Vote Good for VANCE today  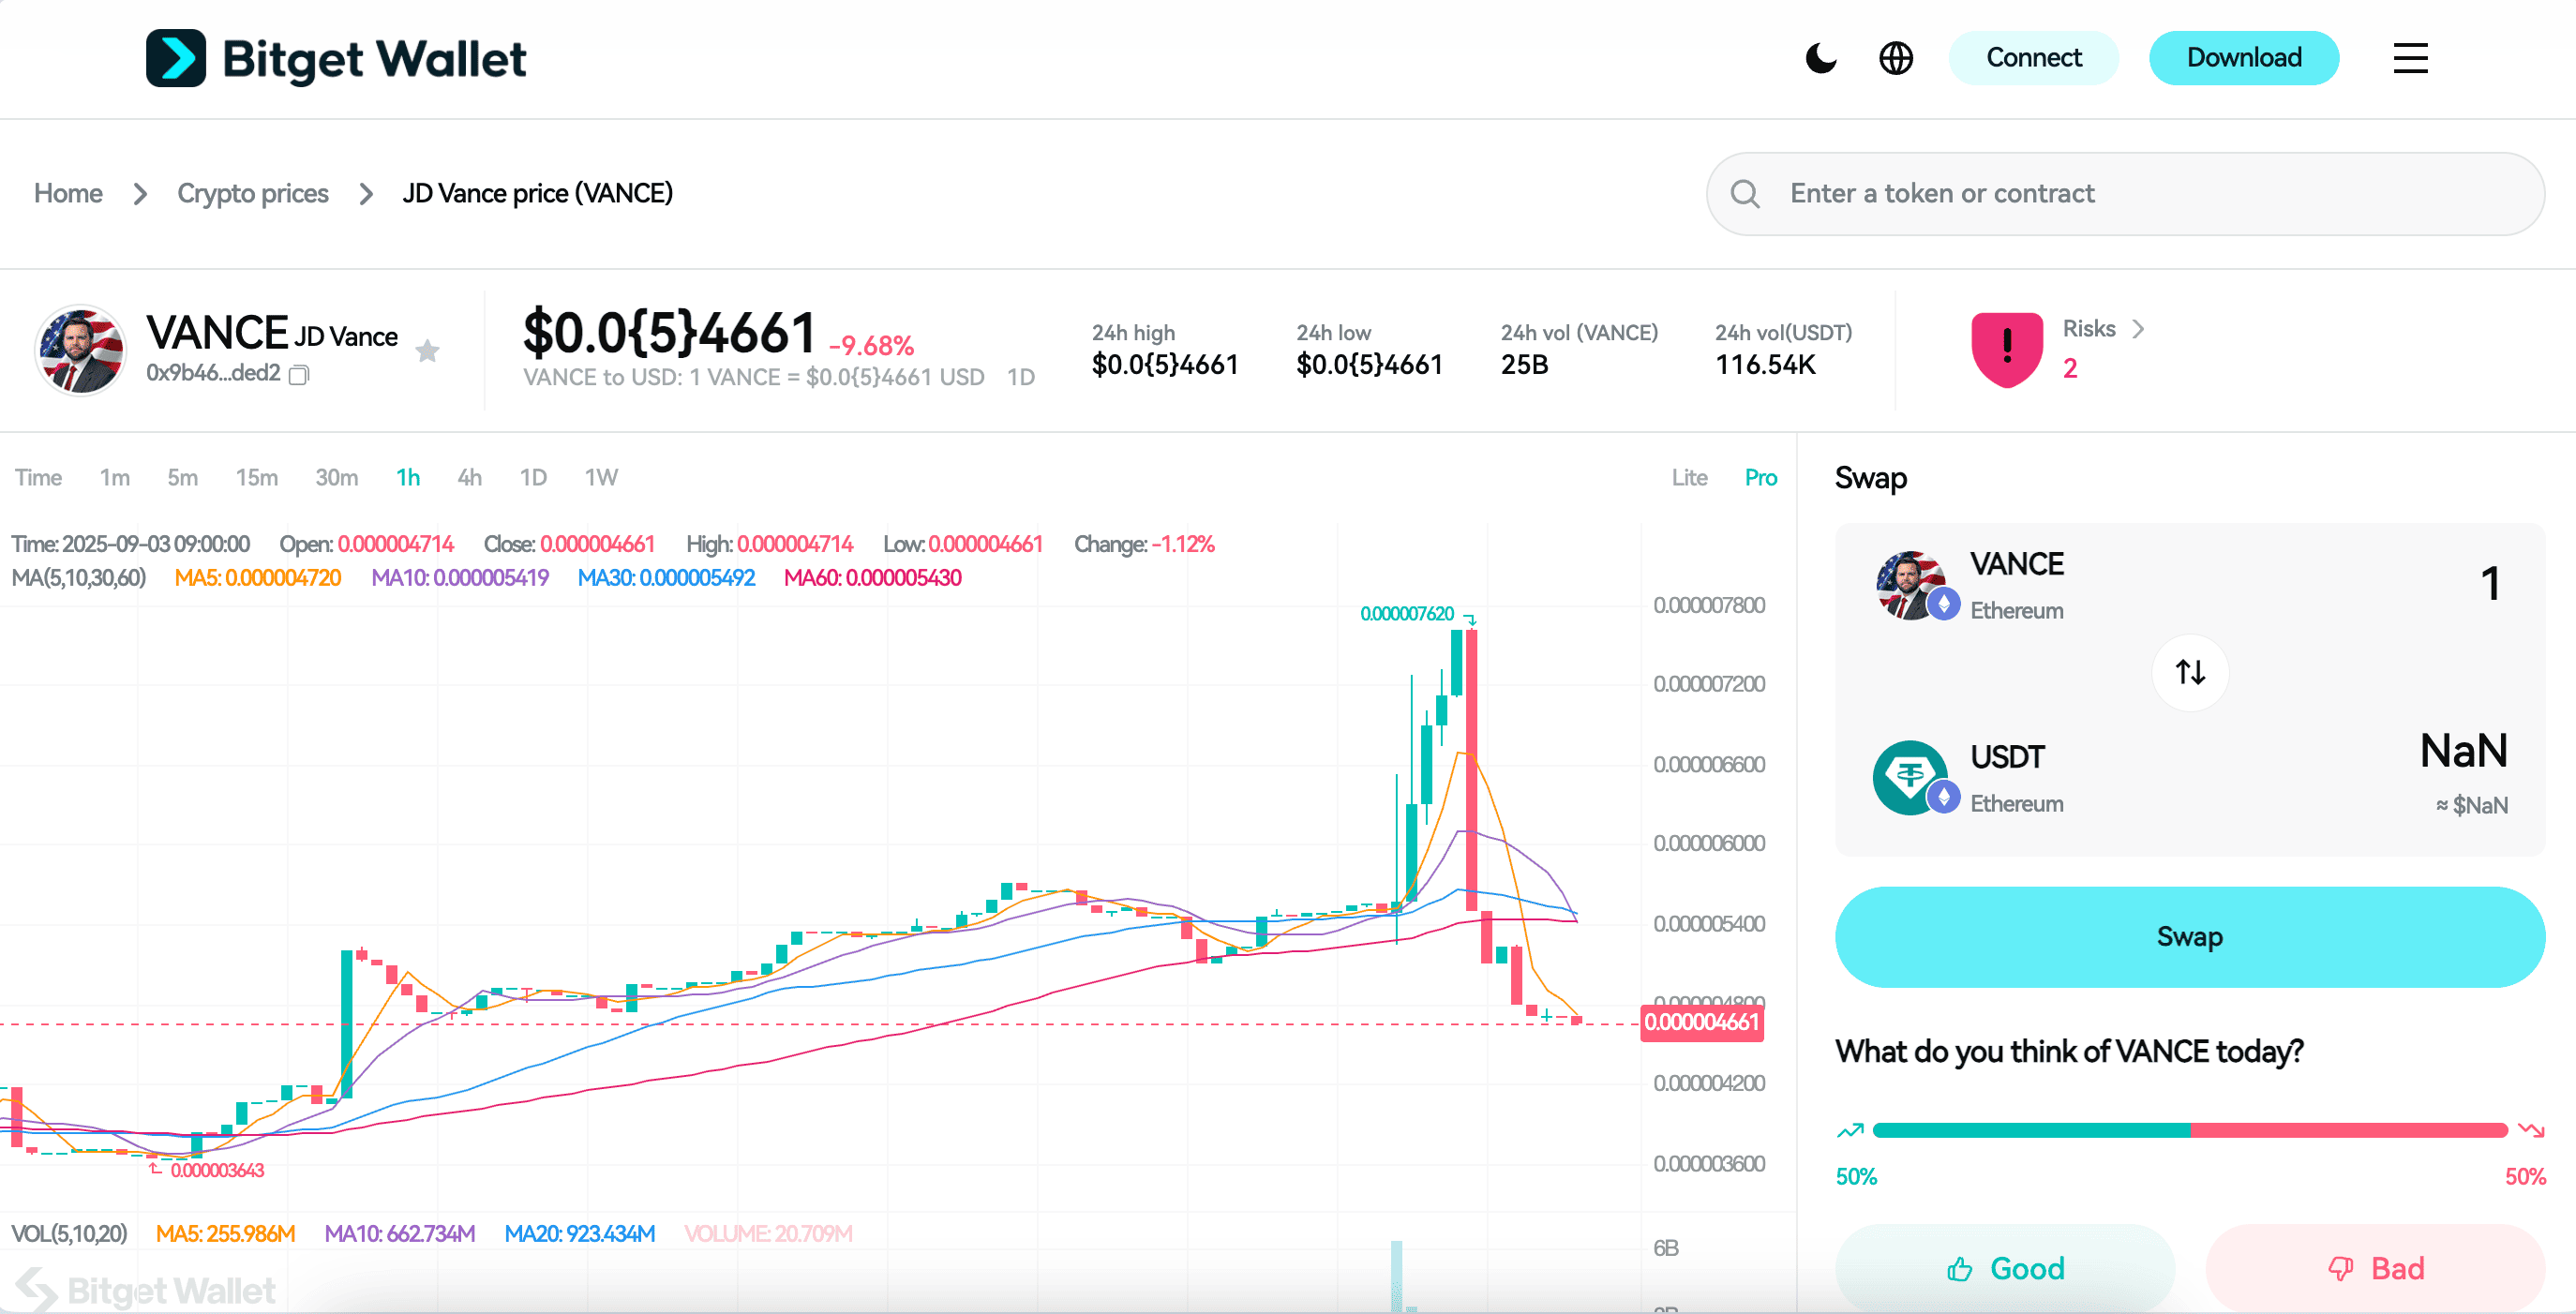point(2005,1268)
